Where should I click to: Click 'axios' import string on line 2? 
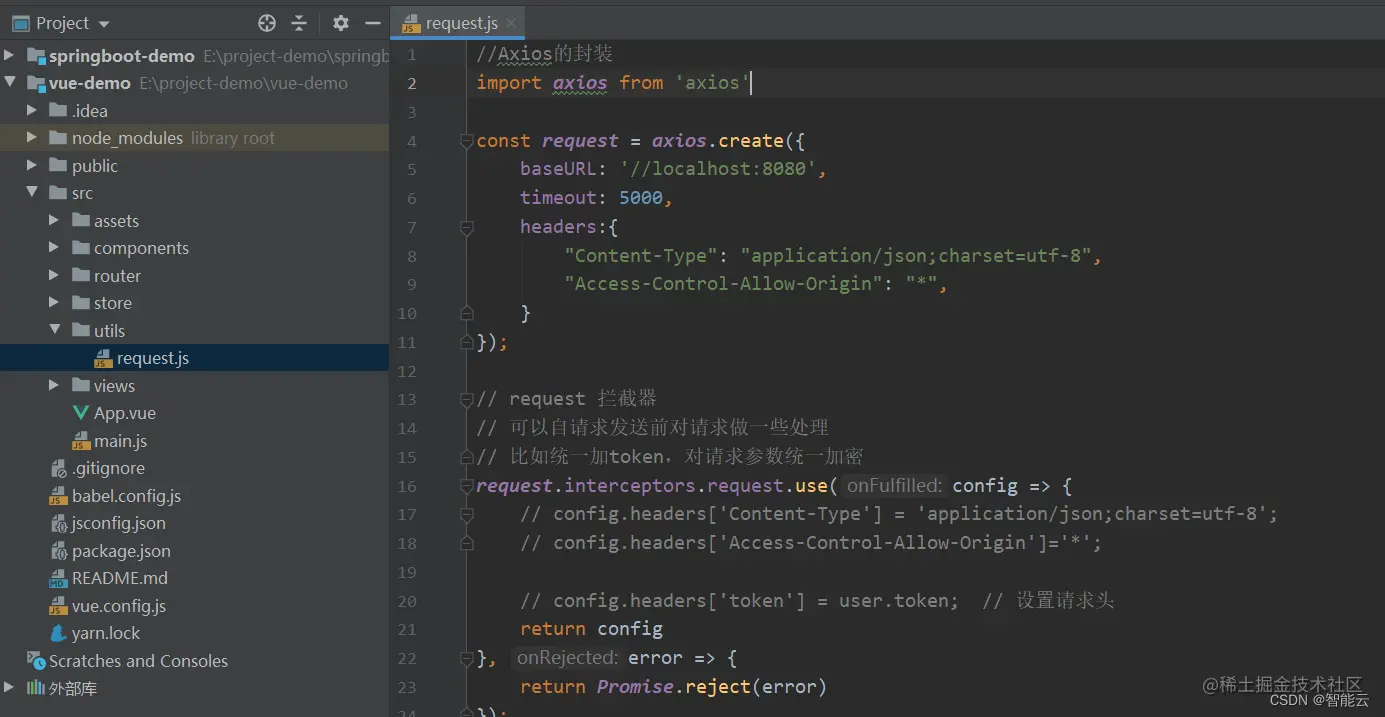click(x=712, y=83)
